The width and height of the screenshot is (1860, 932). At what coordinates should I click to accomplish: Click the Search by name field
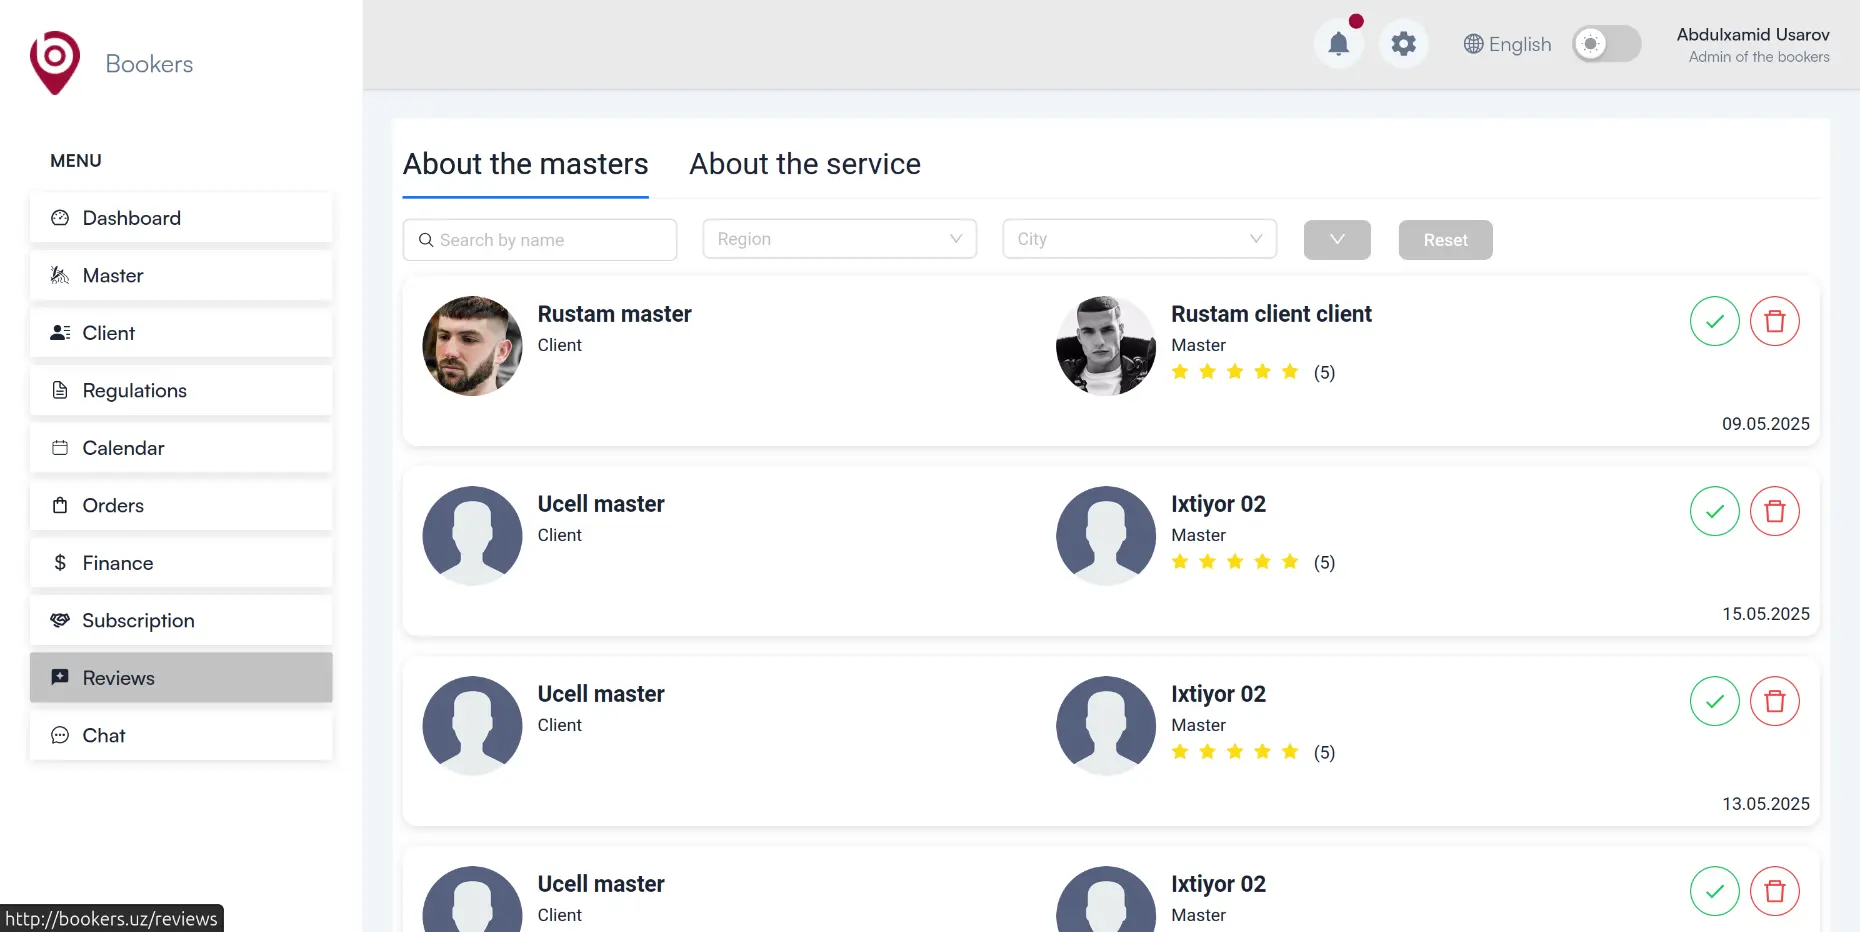540,240
